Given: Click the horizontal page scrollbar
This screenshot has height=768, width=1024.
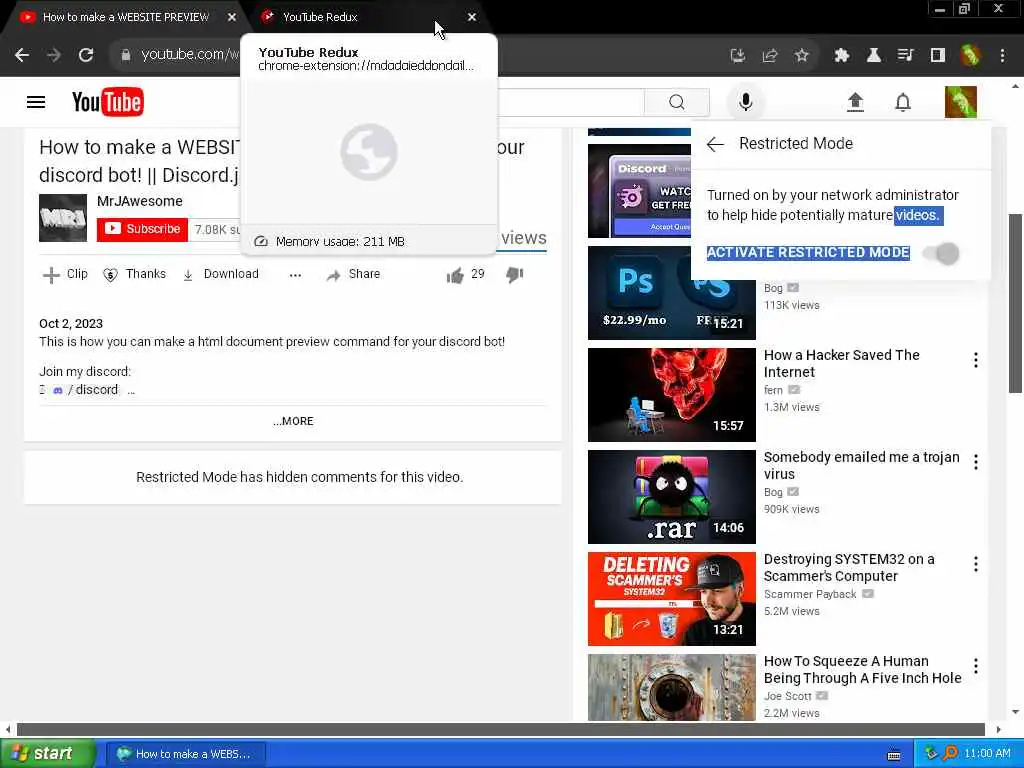Looking at the screenshot, I should point(500,729).
